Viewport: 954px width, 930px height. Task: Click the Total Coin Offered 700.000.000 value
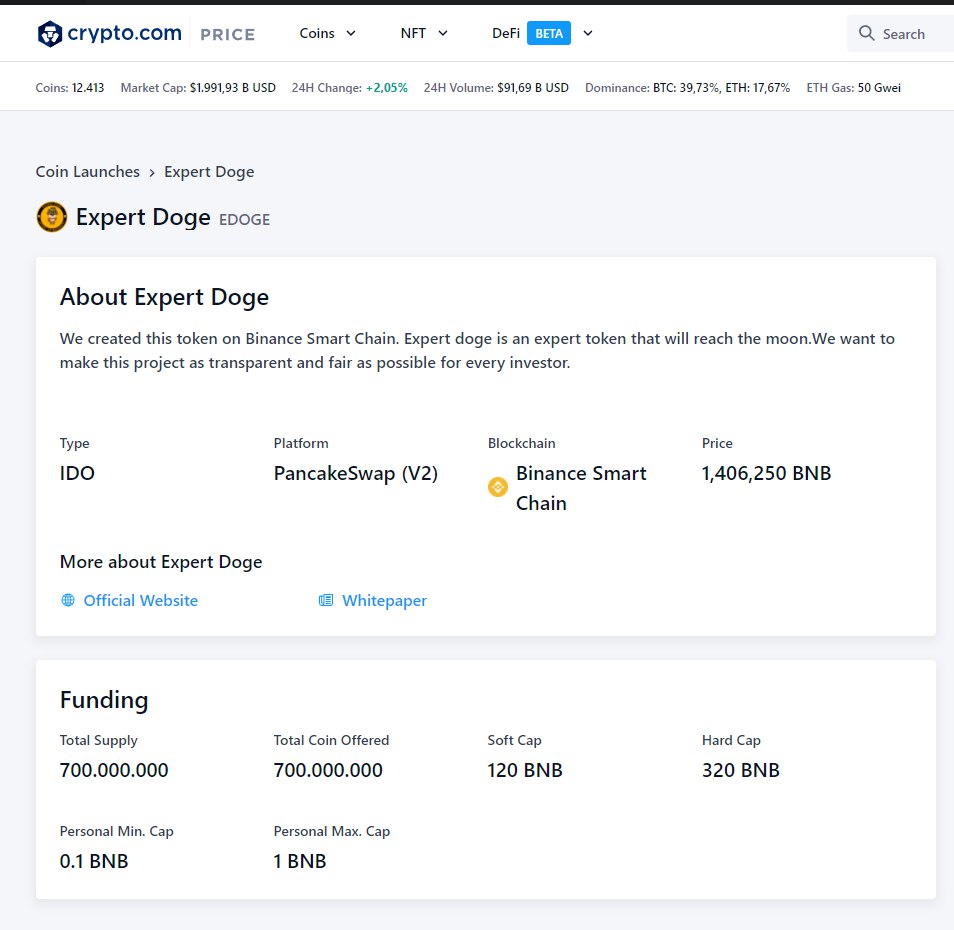[x=328, y=770]
